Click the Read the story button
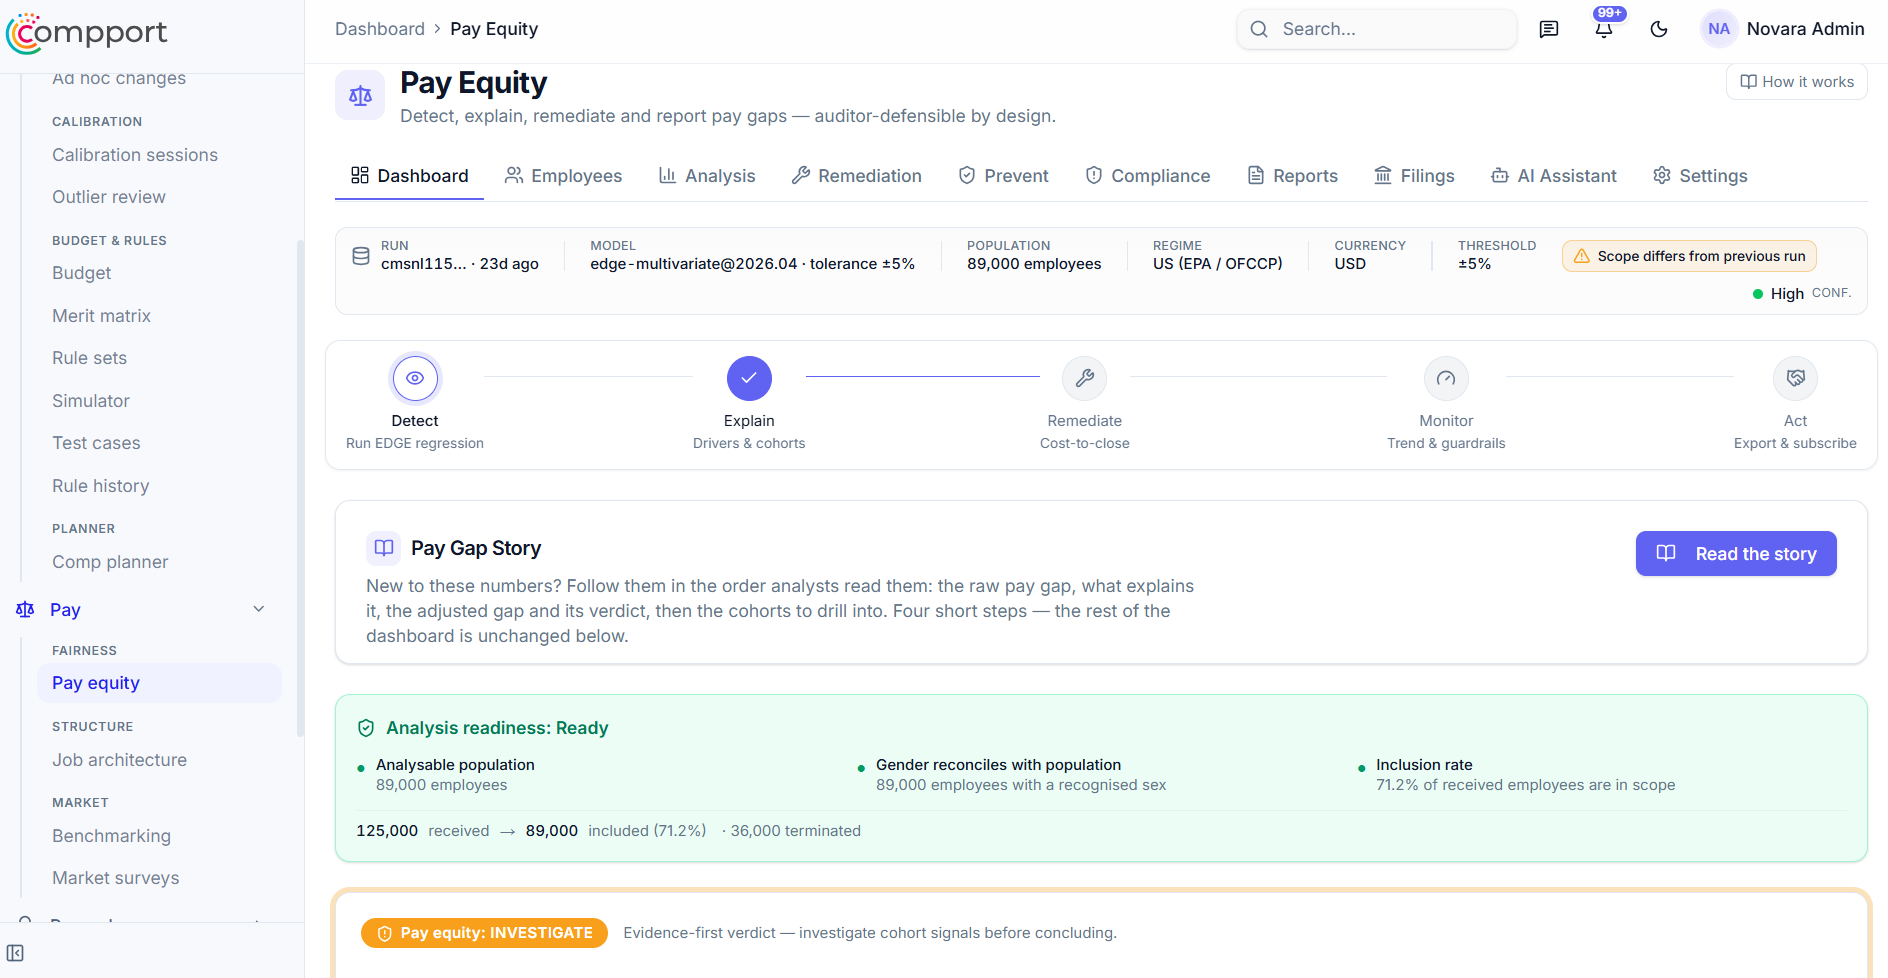The image size is (1888, 978). [1736, 554]
